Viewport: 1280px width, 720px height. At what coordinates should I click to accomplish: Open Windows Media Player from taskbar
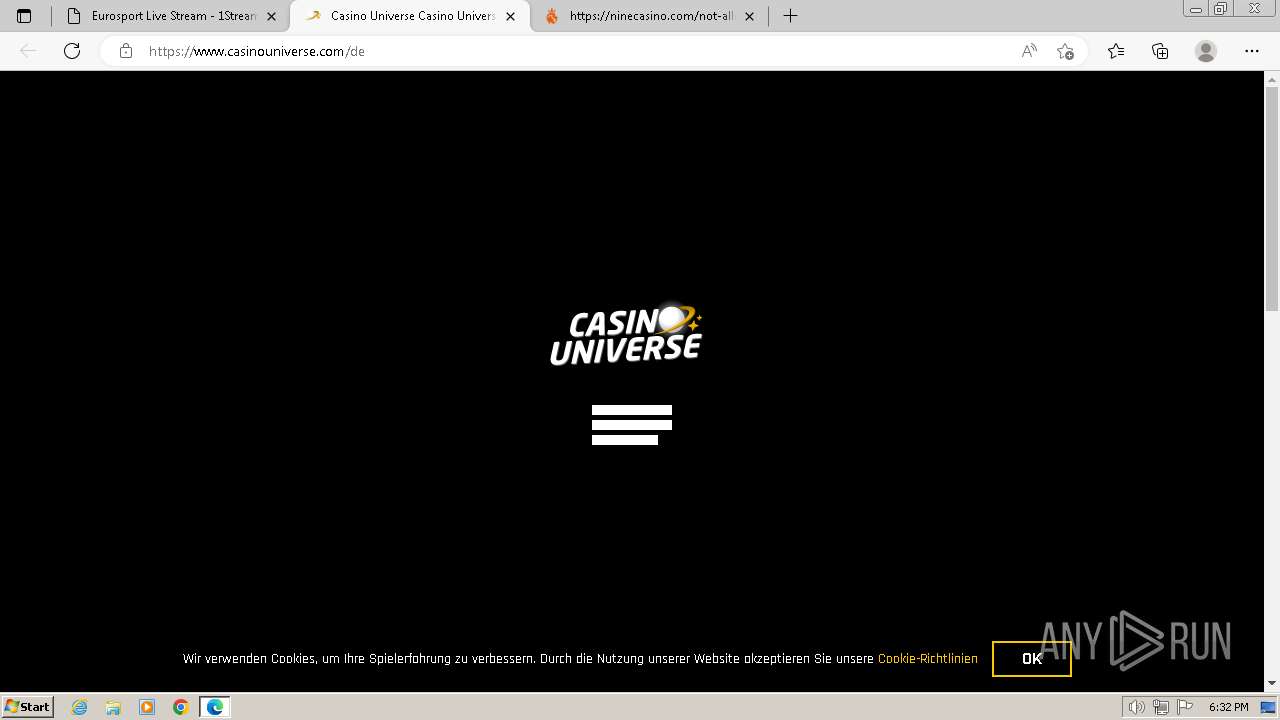pos(147,707)
